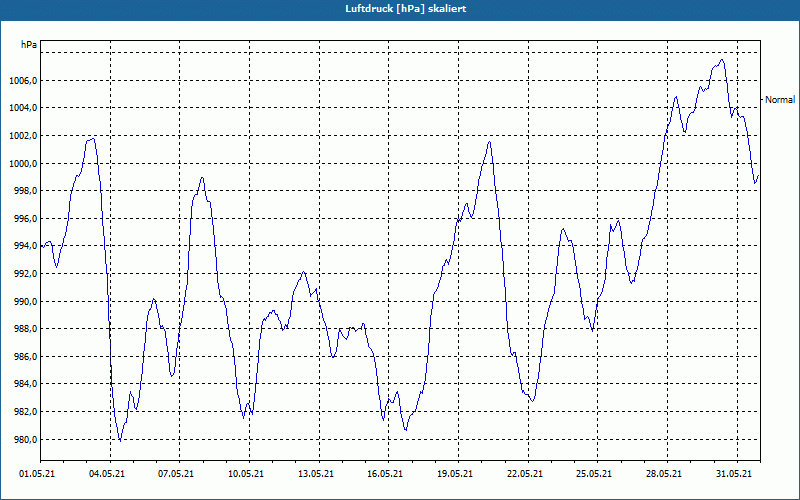
Task: Click the date label 01.05.21
Action: pyautogui.click(x=37, y=474)
